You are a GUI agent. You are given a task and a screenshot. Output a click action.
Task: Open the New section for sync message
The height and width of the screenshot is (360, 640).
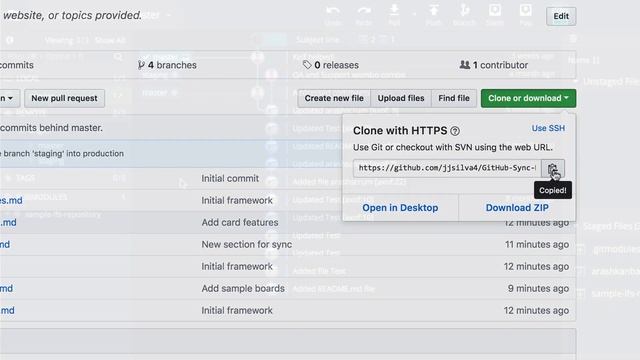click(x=247, y=244)
